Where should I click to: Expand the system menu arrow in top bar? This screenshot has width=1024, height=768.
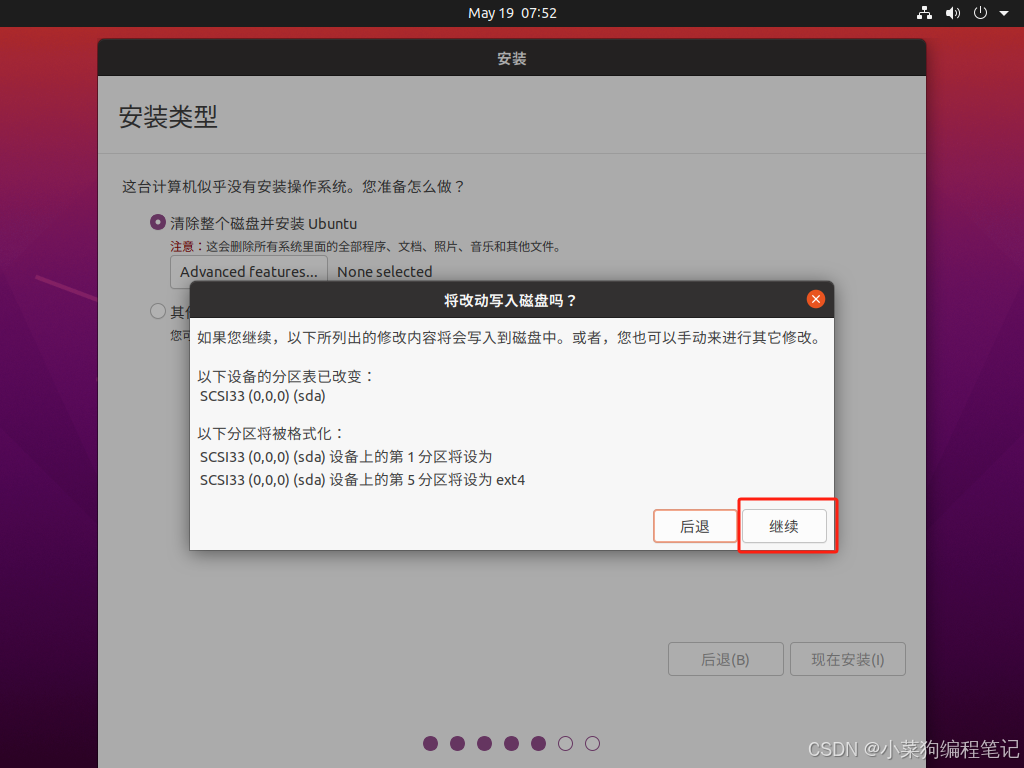(x=1004, y=13)
